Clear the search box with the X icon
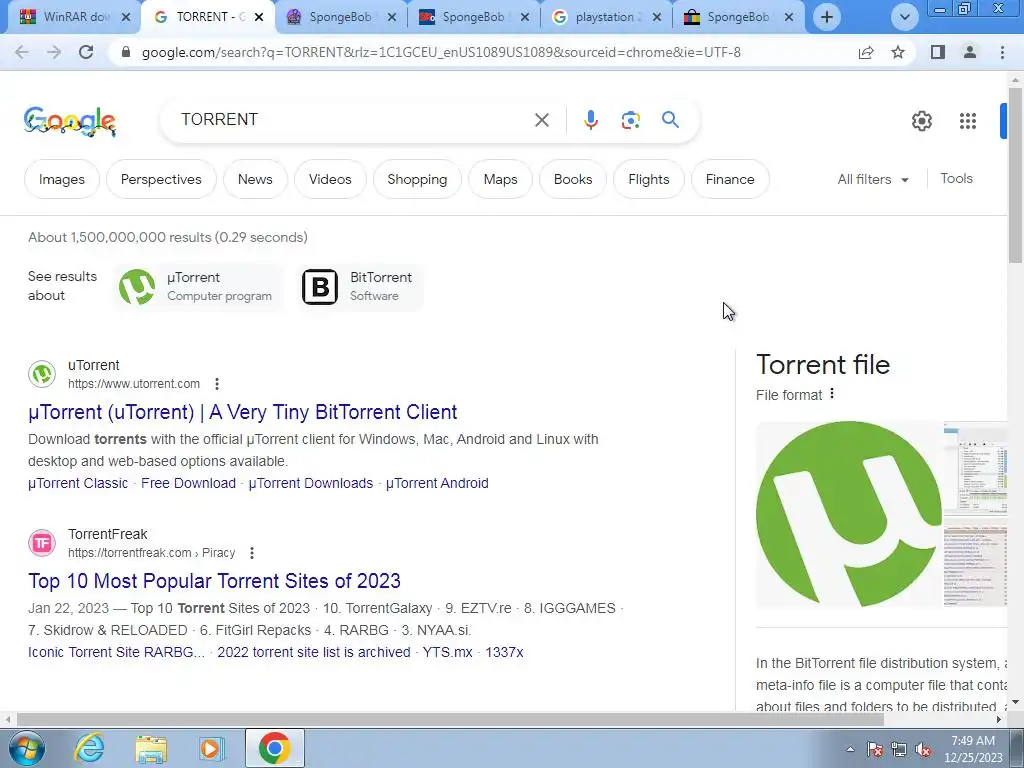The width and height of the screenshot is (1024, 768). (x=541, y=120)
